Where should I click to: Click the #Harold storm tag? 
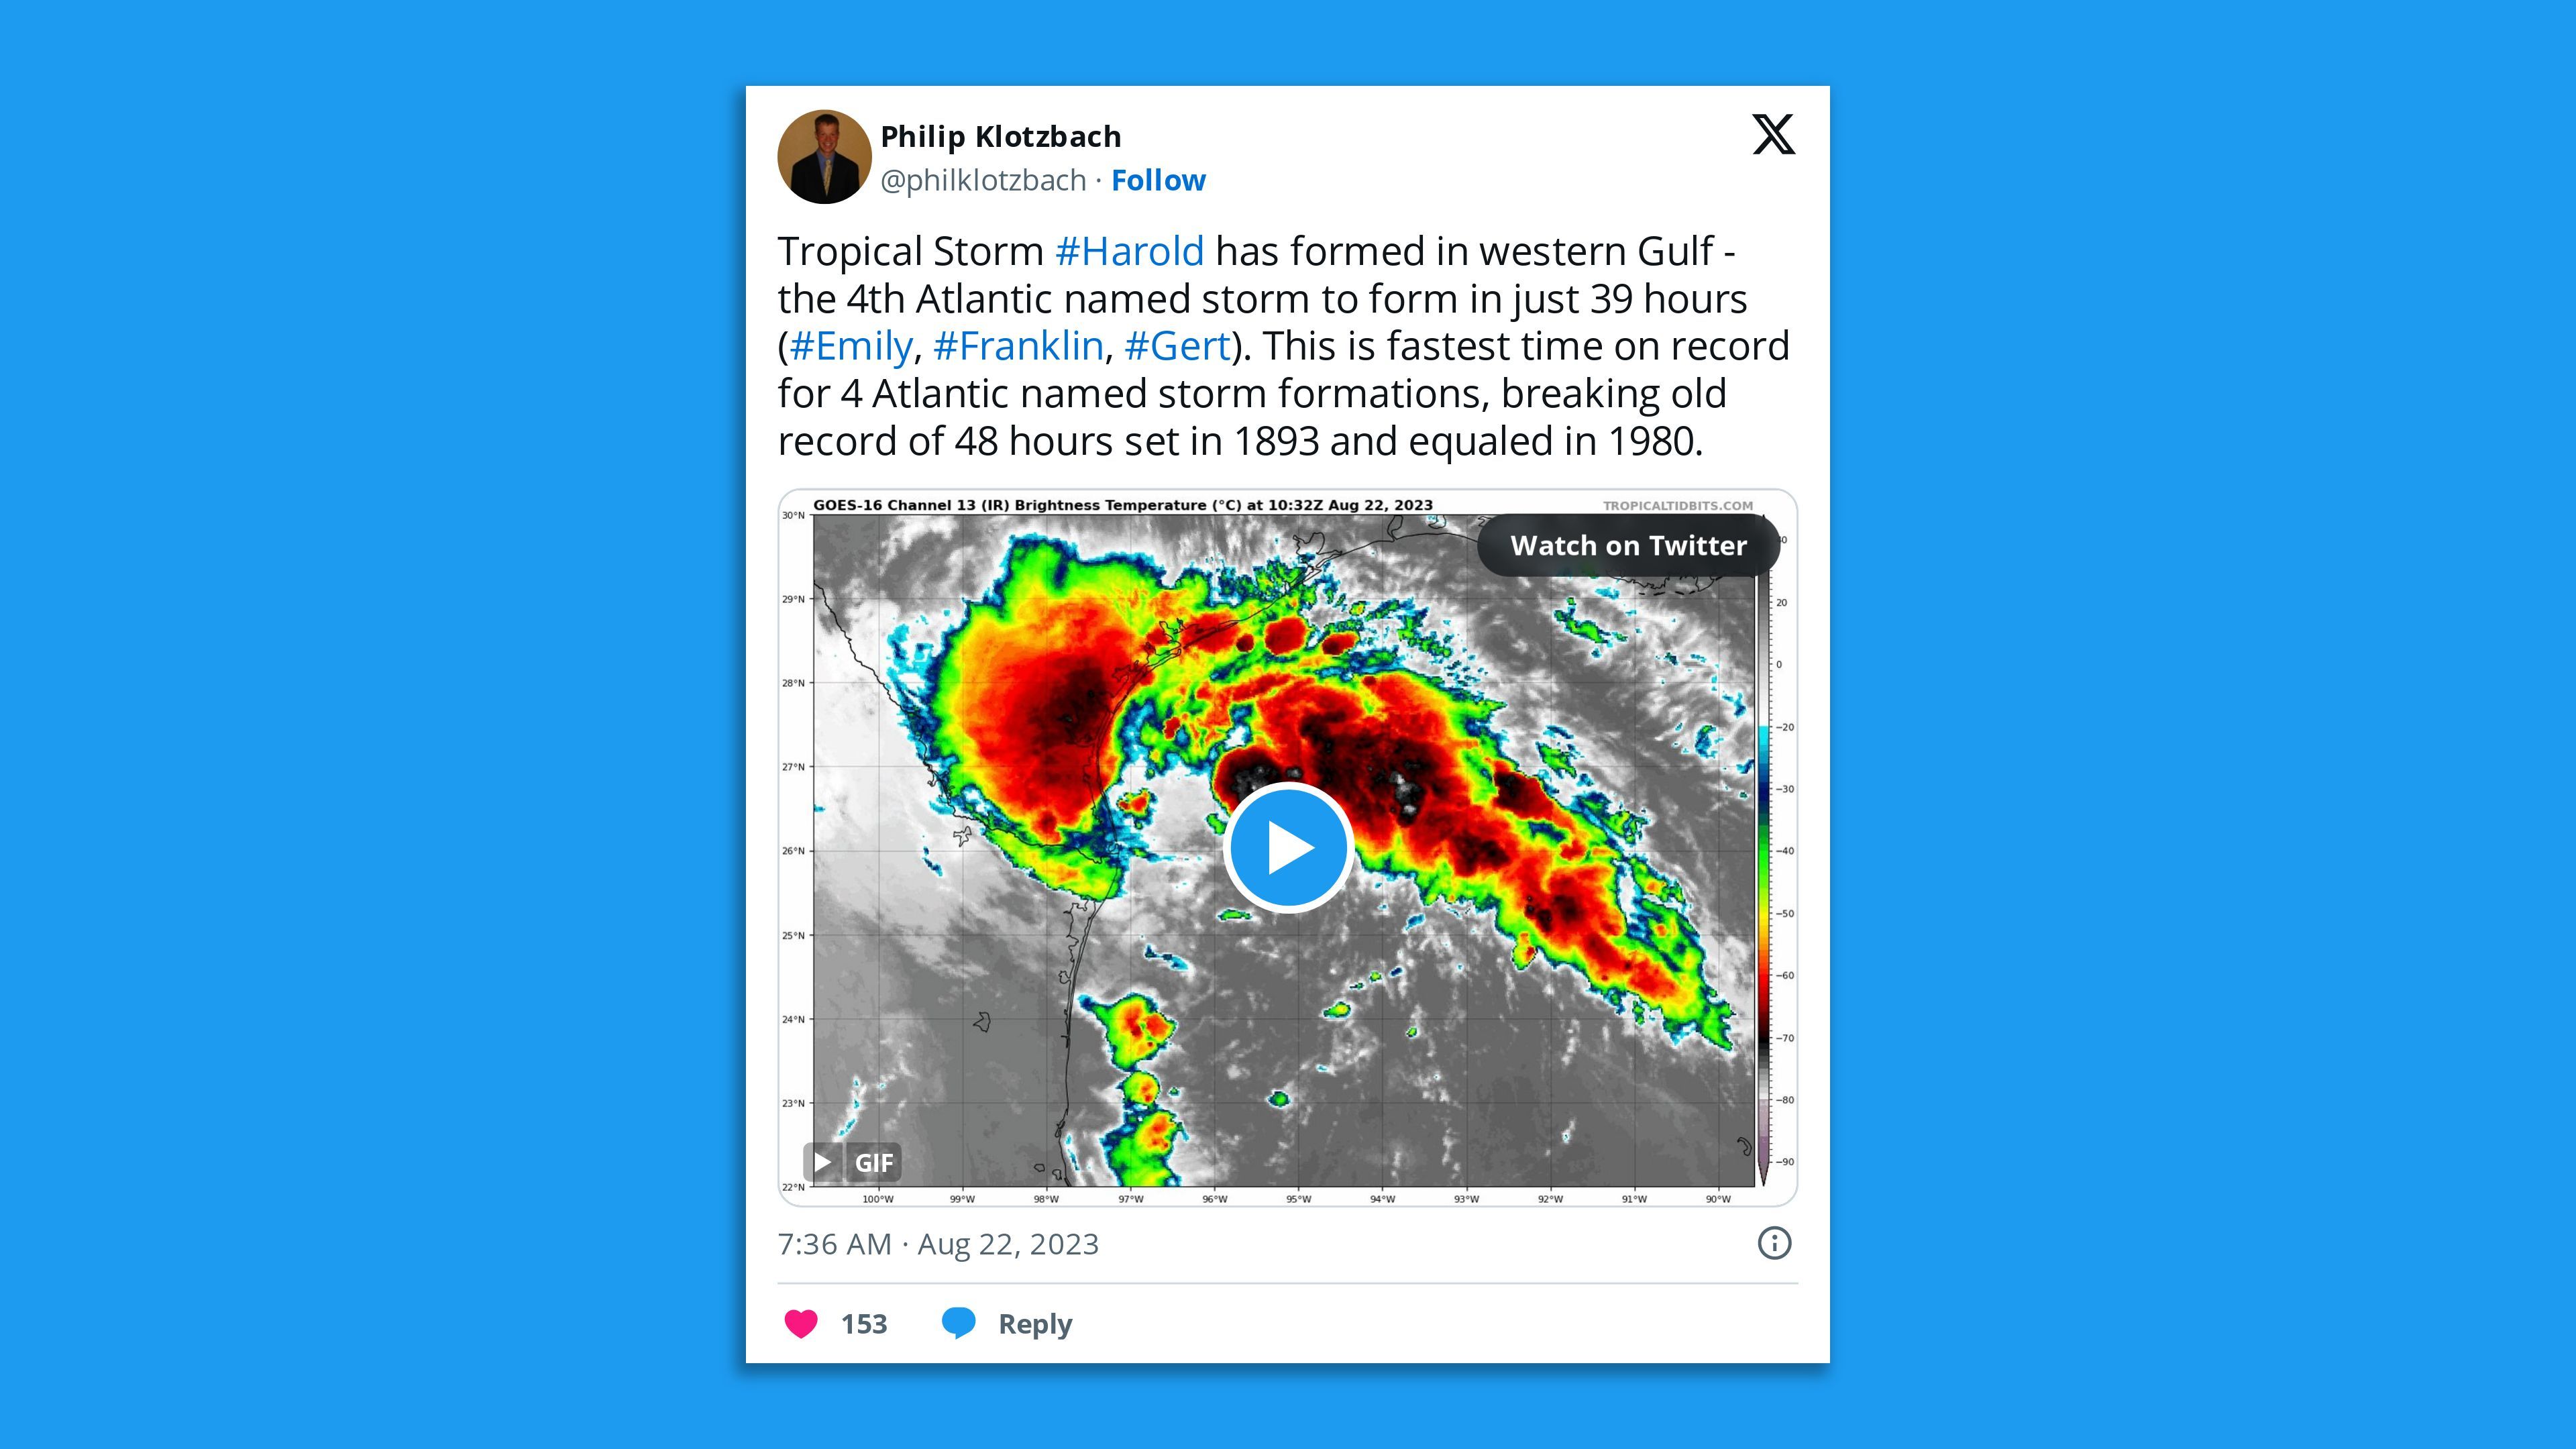point(1130,250)
